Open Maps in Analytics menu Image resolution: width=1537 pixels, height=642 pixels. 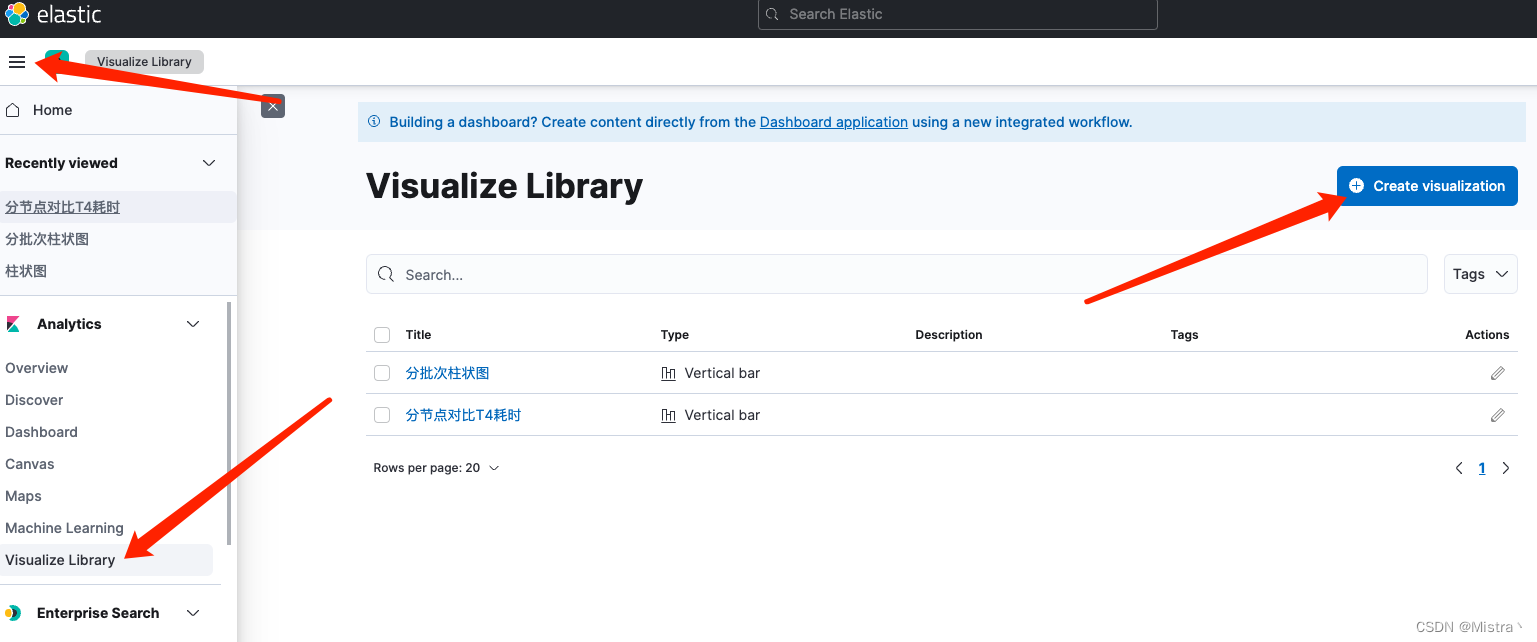23,496
